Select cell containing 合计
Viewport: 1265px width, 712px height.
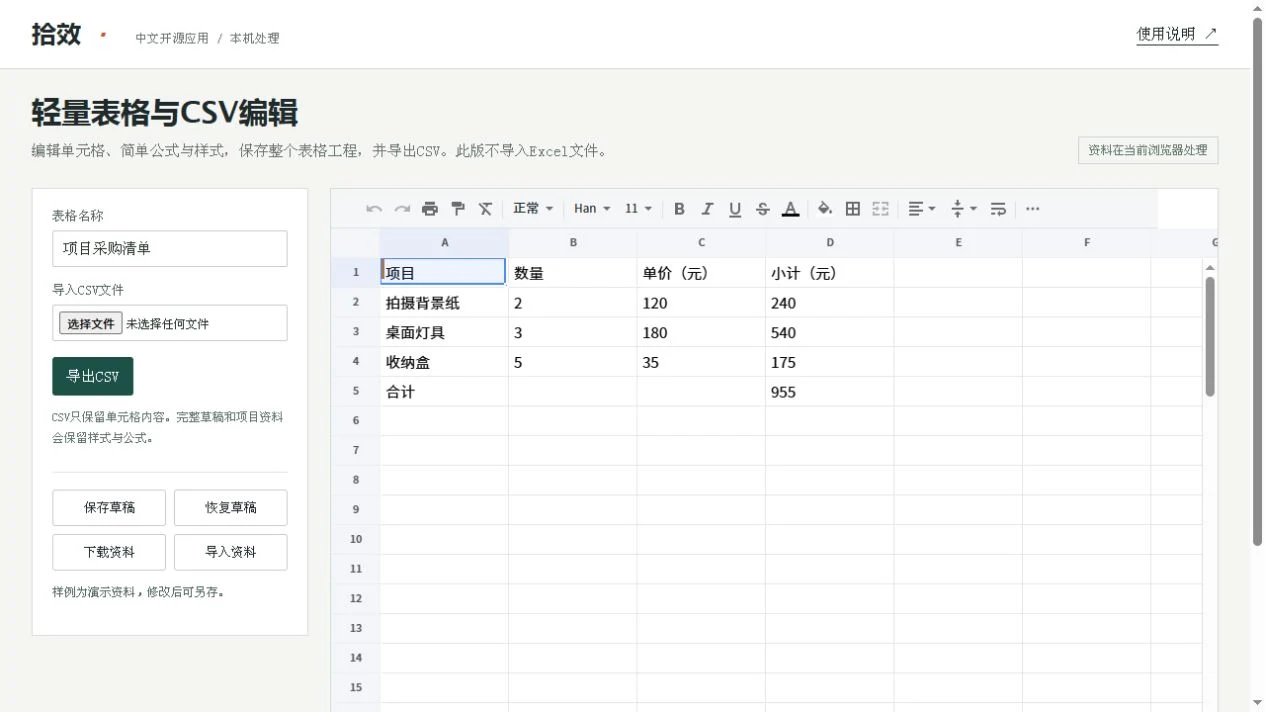pyautogui.click(x=444, y=391)
